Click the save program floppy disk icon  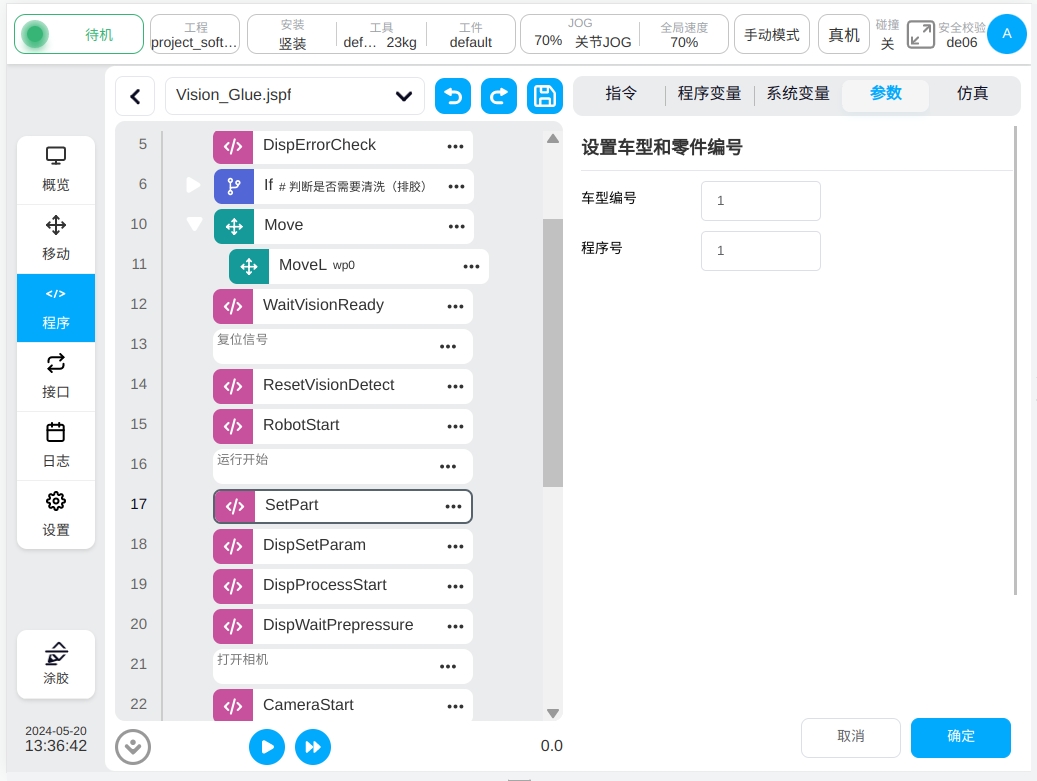coord(544,96)
